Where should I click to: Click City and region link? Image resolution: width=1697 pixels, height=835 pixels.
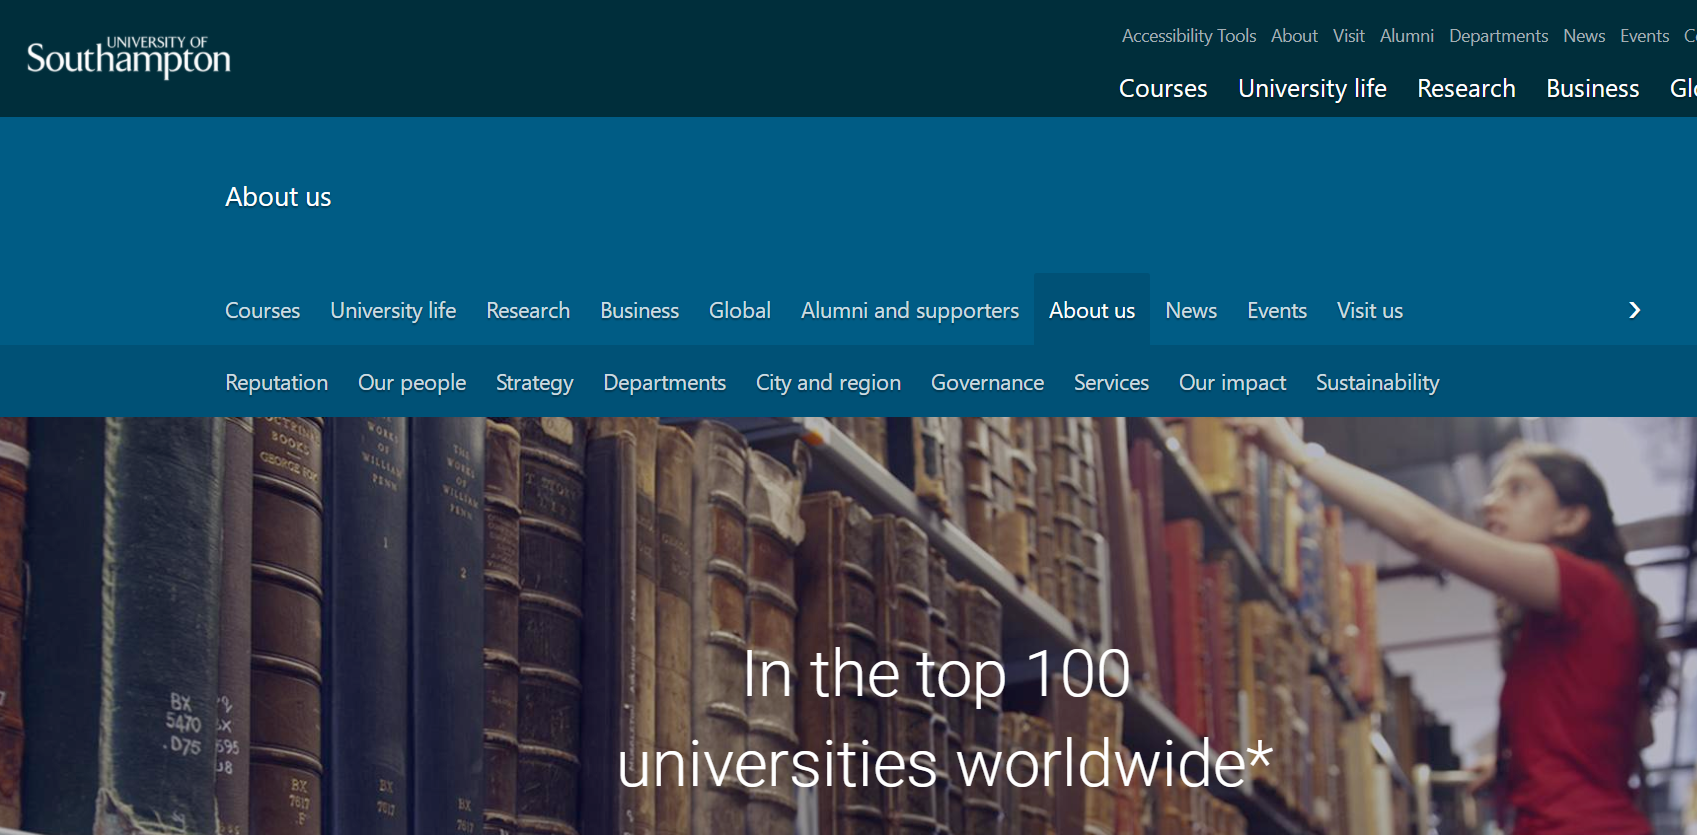point(827,383)
